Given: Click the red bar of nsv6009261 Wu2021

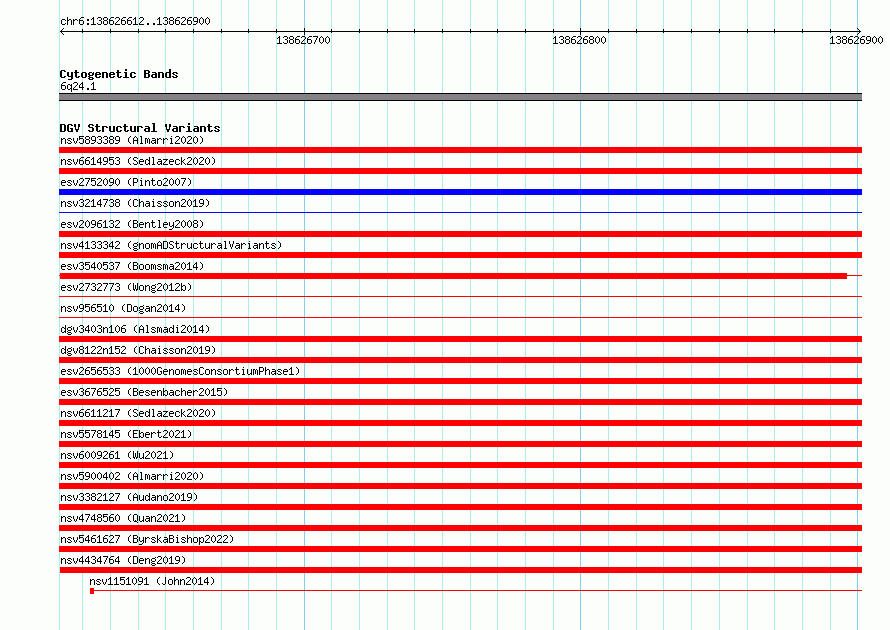Looking at the screenshot, I should tap(460, 465).
